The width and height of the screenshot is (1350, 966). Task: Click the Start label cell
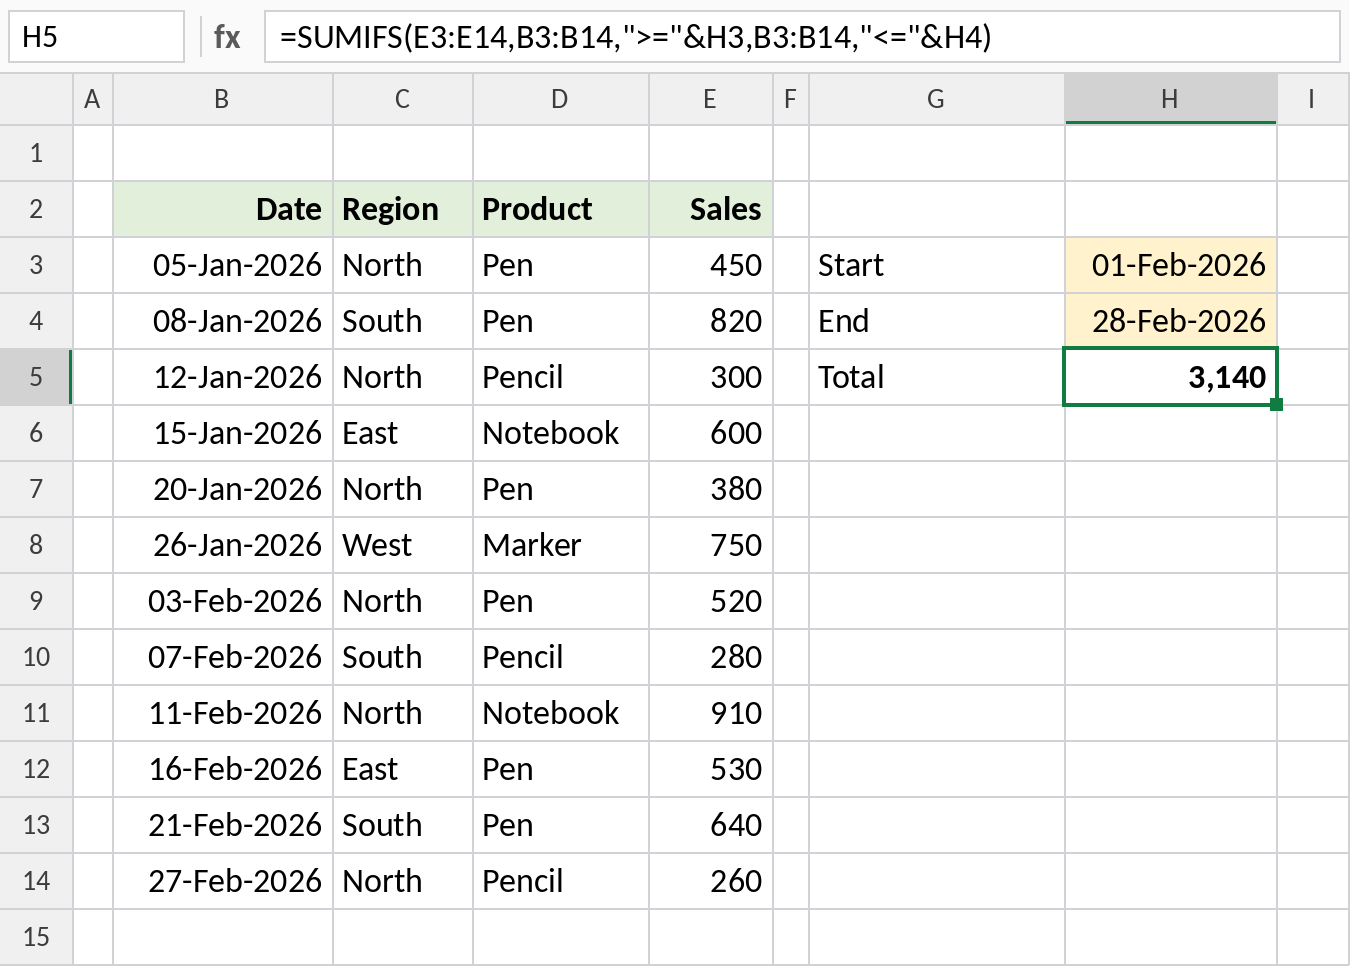(x=936, y=265)
